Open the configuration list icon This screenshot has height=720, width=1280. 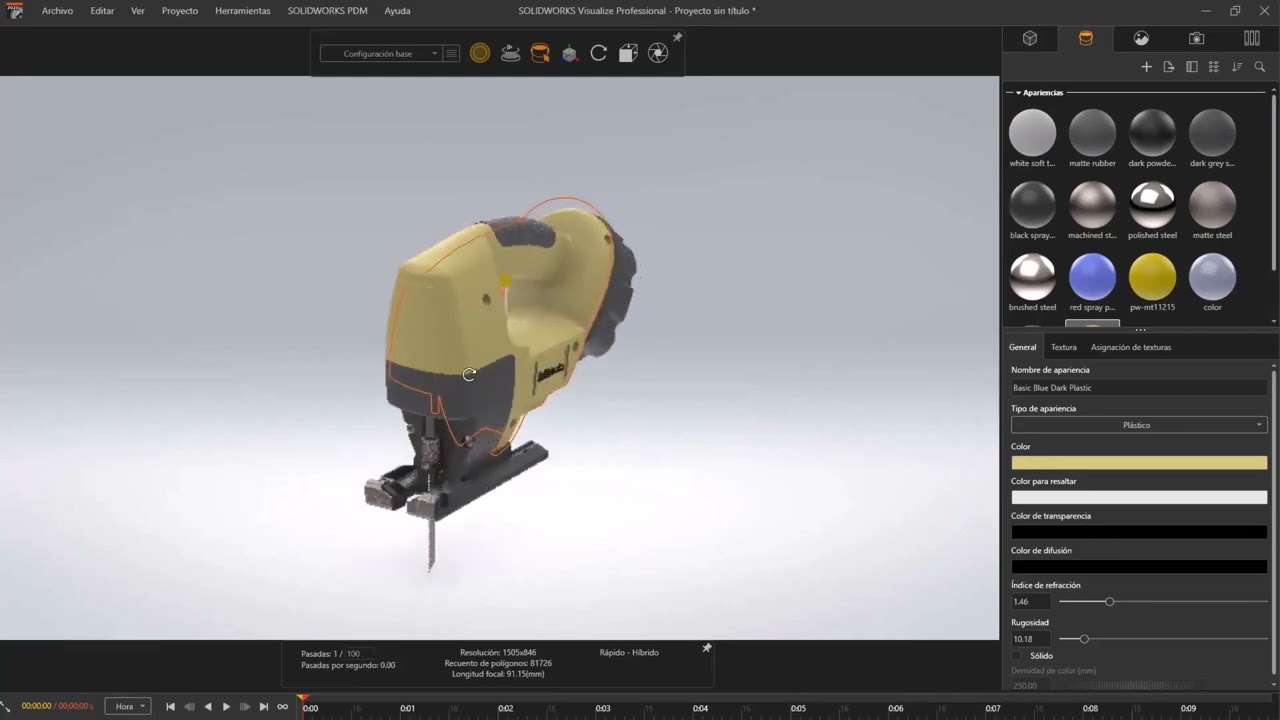(452, 54)
